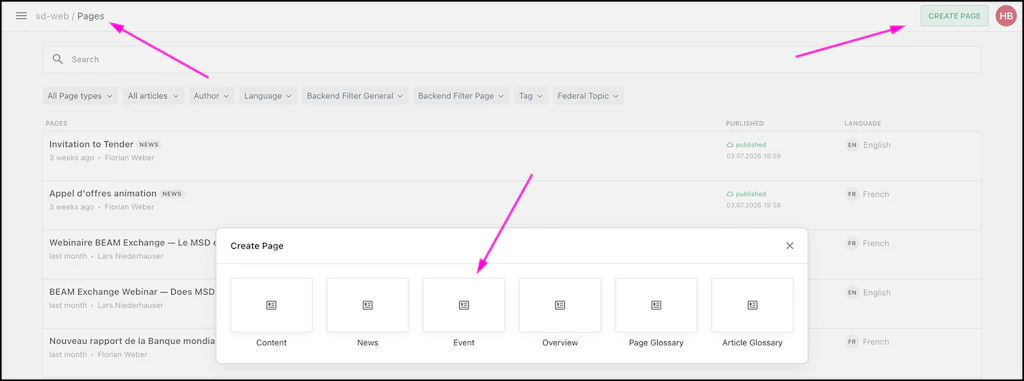This screenshot has width=1024, height=381.
Task: Open the Backend Filter Page dropdown
Action: [461, 96]
